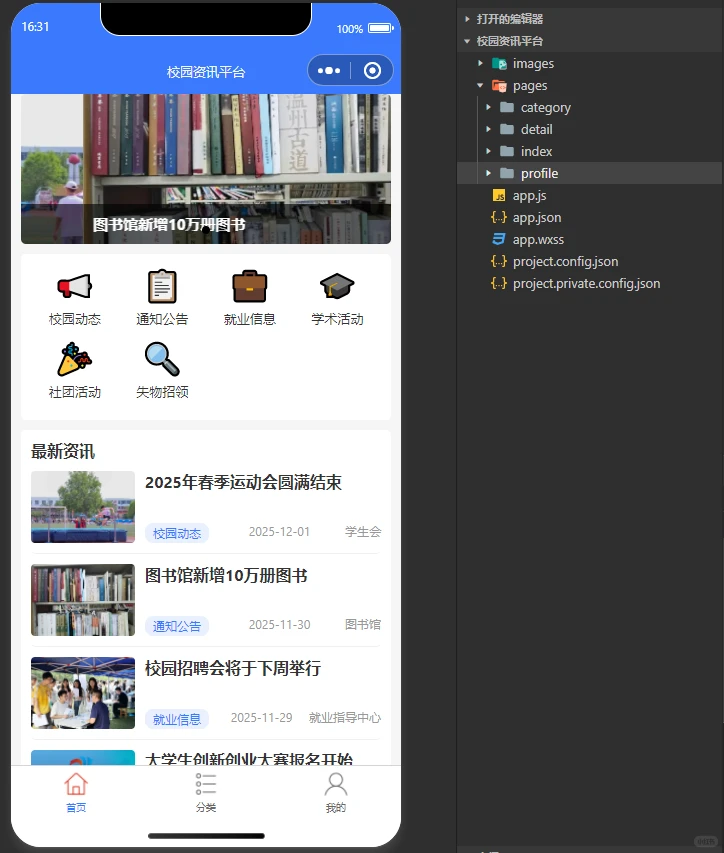This screenshot has width=724, height=853.
Task: Switch to the 首页 home tab
Action: (76, 793)
